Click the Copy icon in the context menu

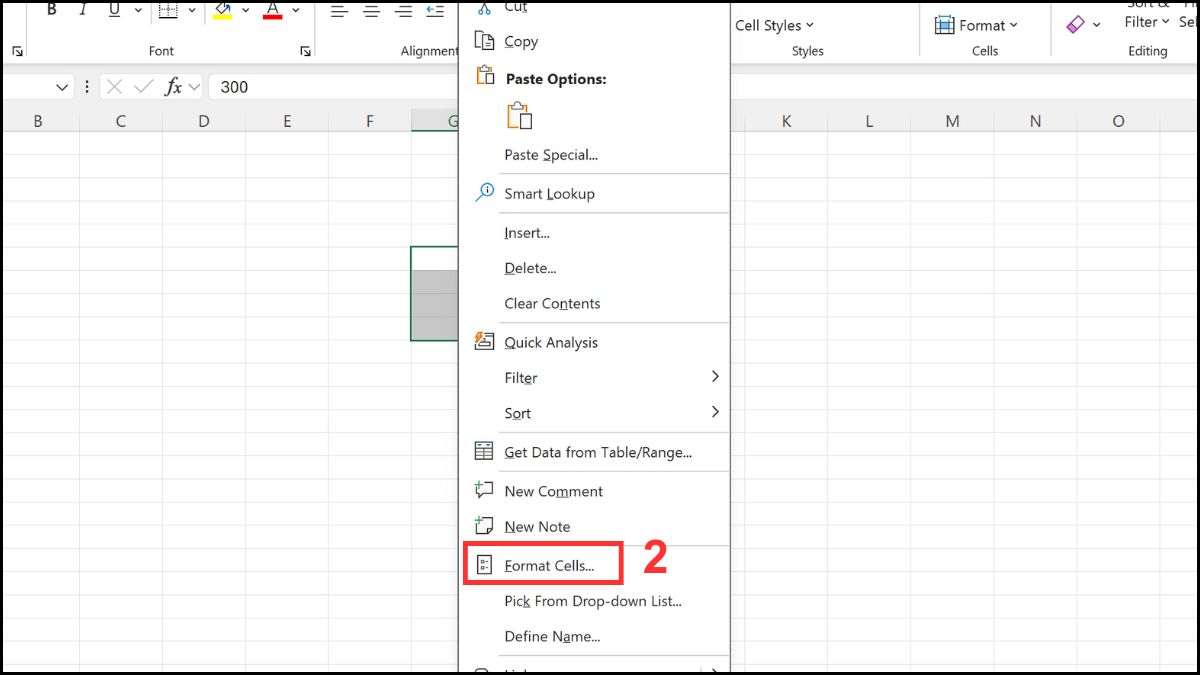click(x=484, y=41)
